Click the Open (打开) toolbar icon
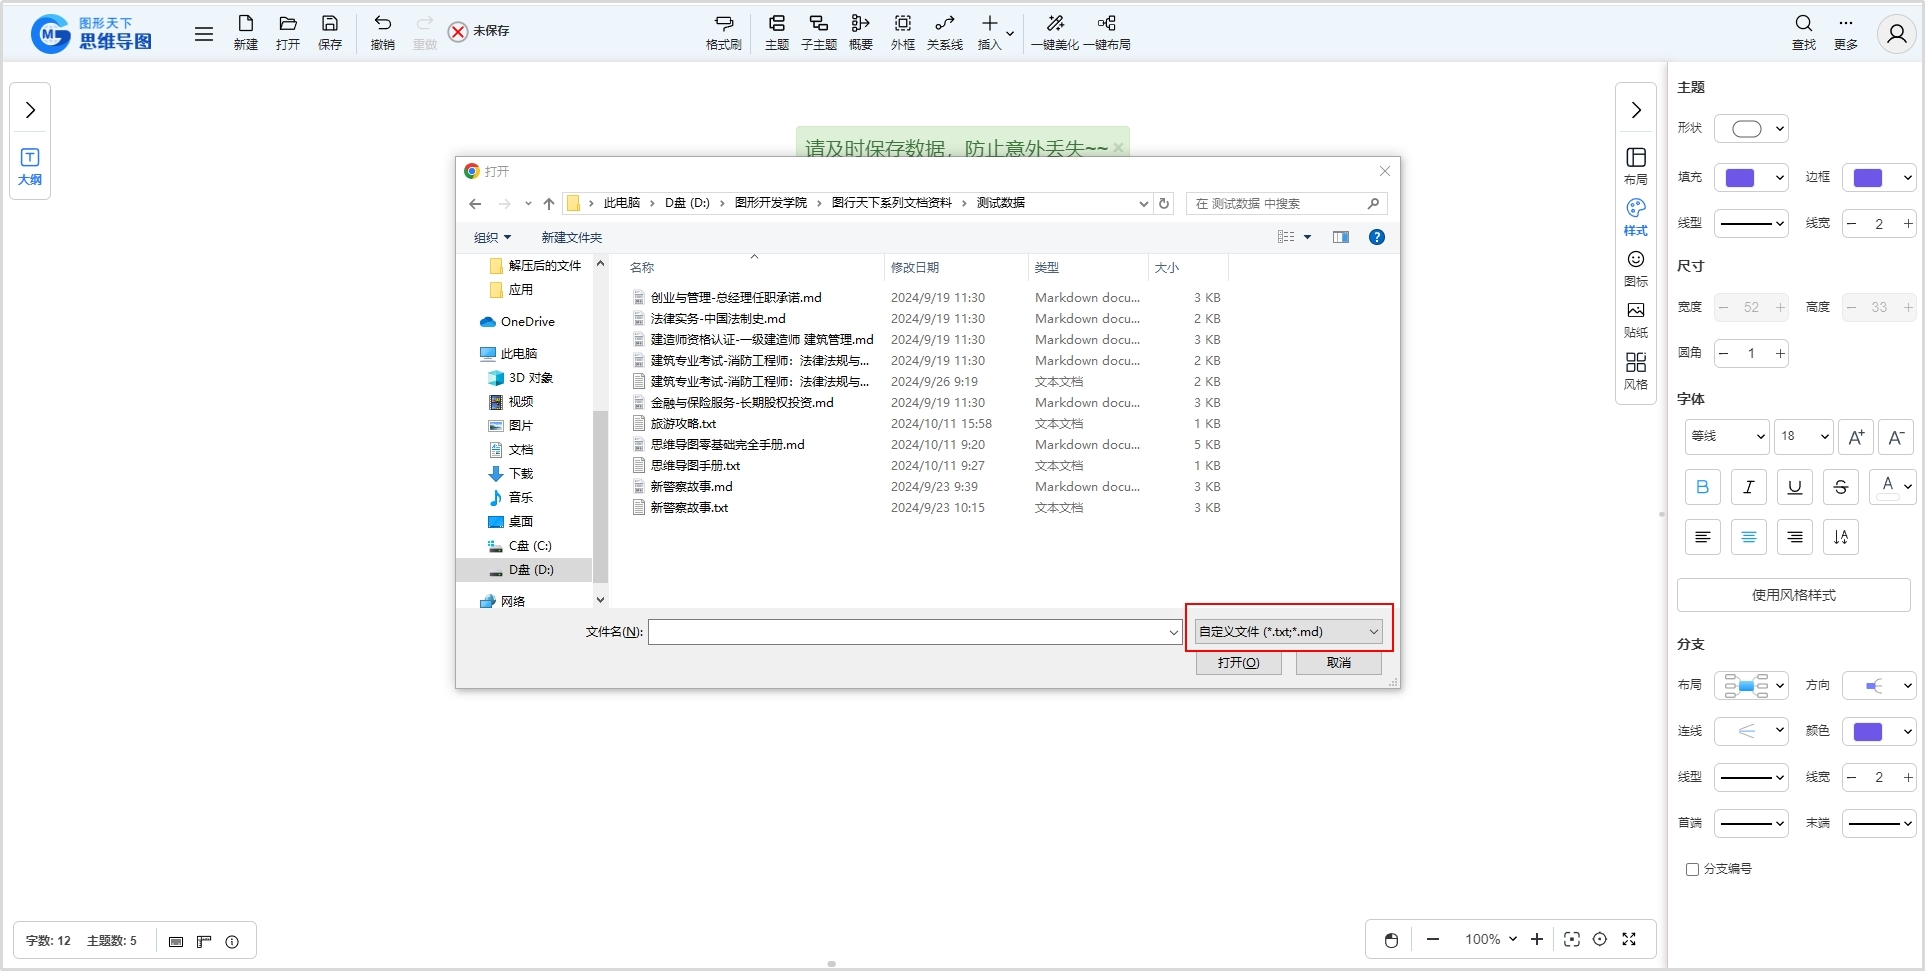 [x=288, y=32]
